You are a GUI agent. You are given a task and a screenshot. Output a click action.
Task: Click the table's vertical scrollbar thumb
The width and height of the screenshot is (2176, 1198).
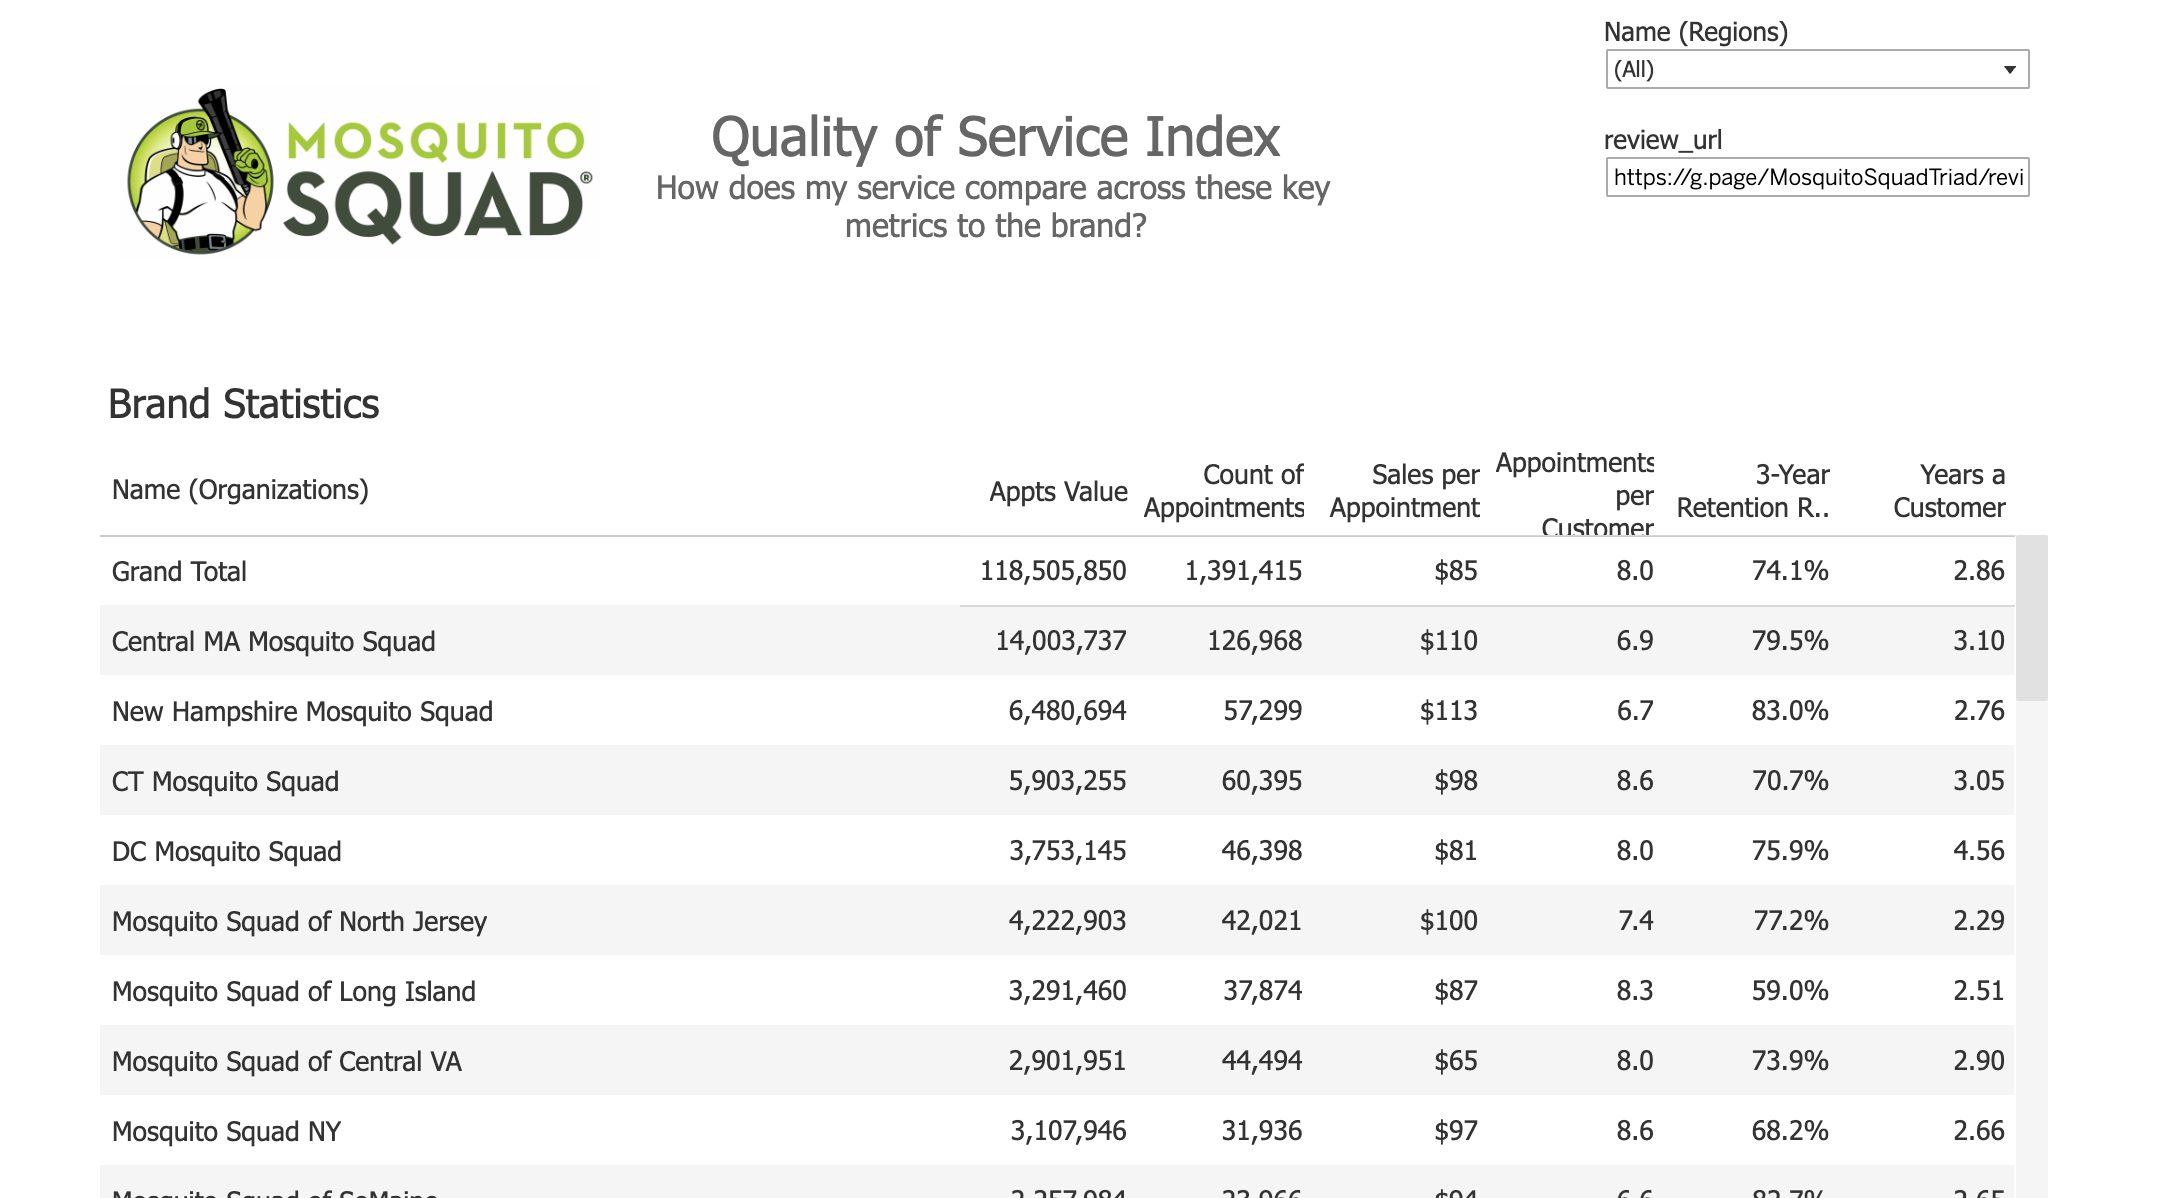pyautogui.click(x=2031, y=618)
